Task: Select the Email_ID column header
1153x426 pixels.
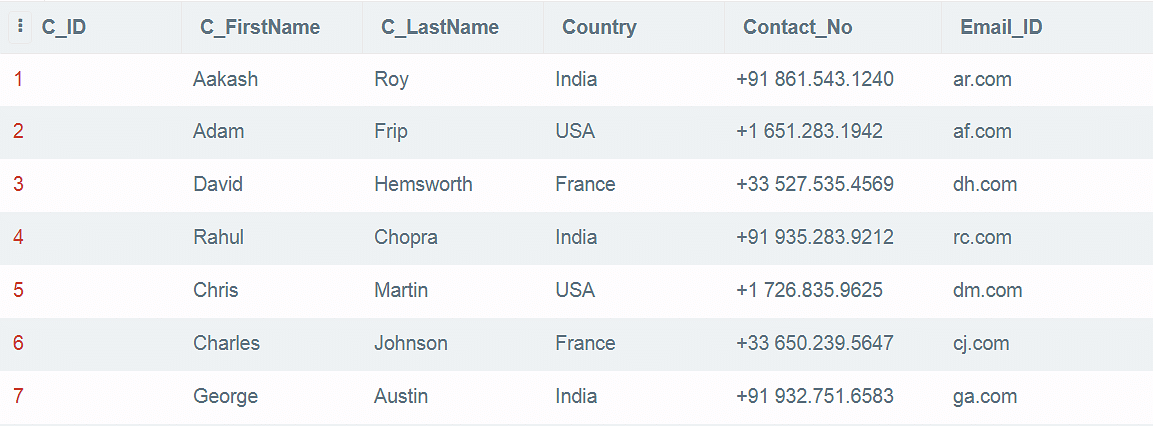Action: pos(1002,27)
